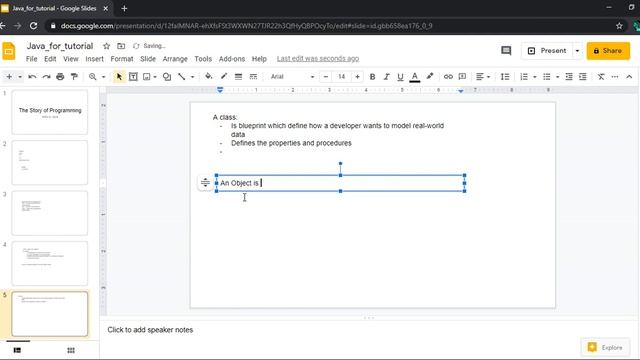Click the bulleted list icon
This screenshot has width=640, height=360.
[547, 76]
